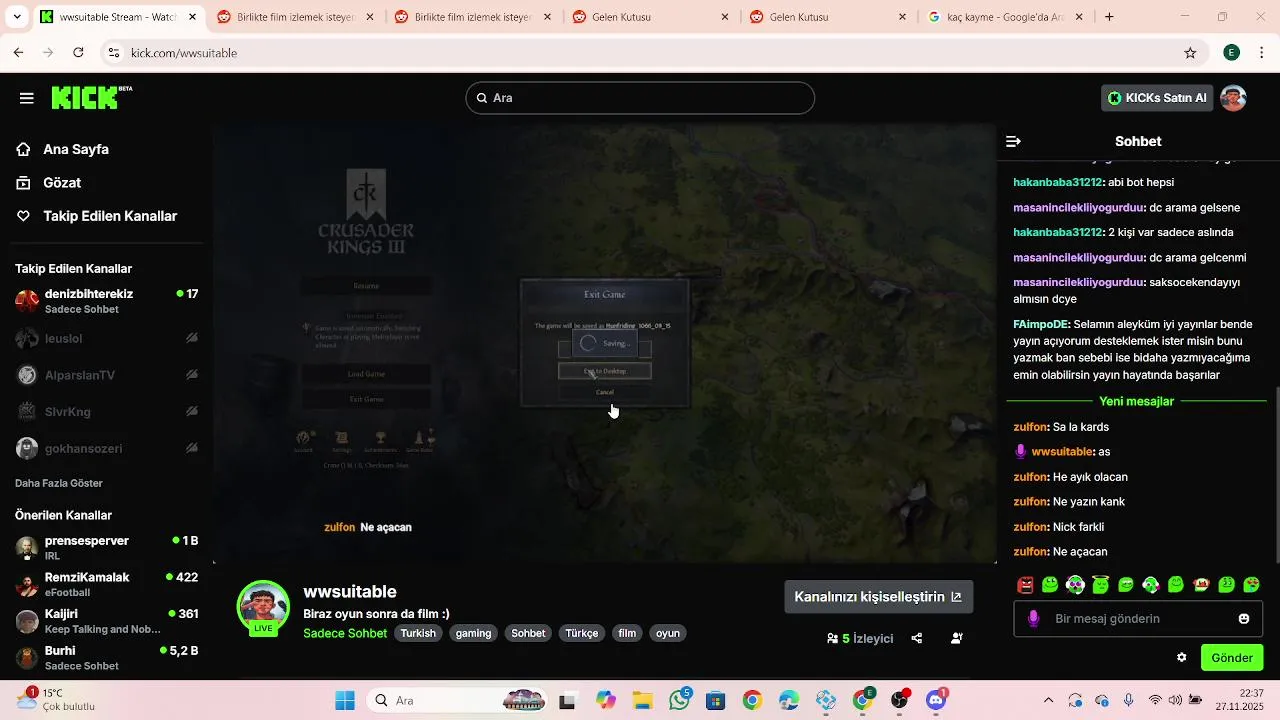Focus Bir mesaj gönderin chat input

[1140, 619]
